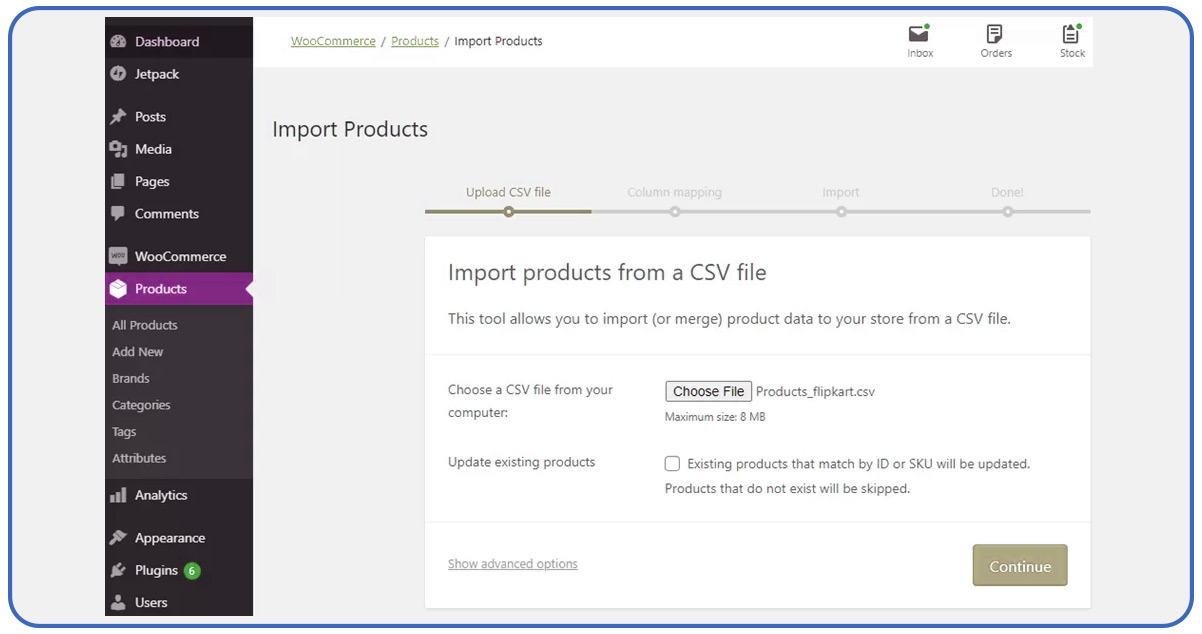The height and width of the screenshot is (634, 1202).
Task: Open the Media menu item
Action: click(x=179, y=149)
